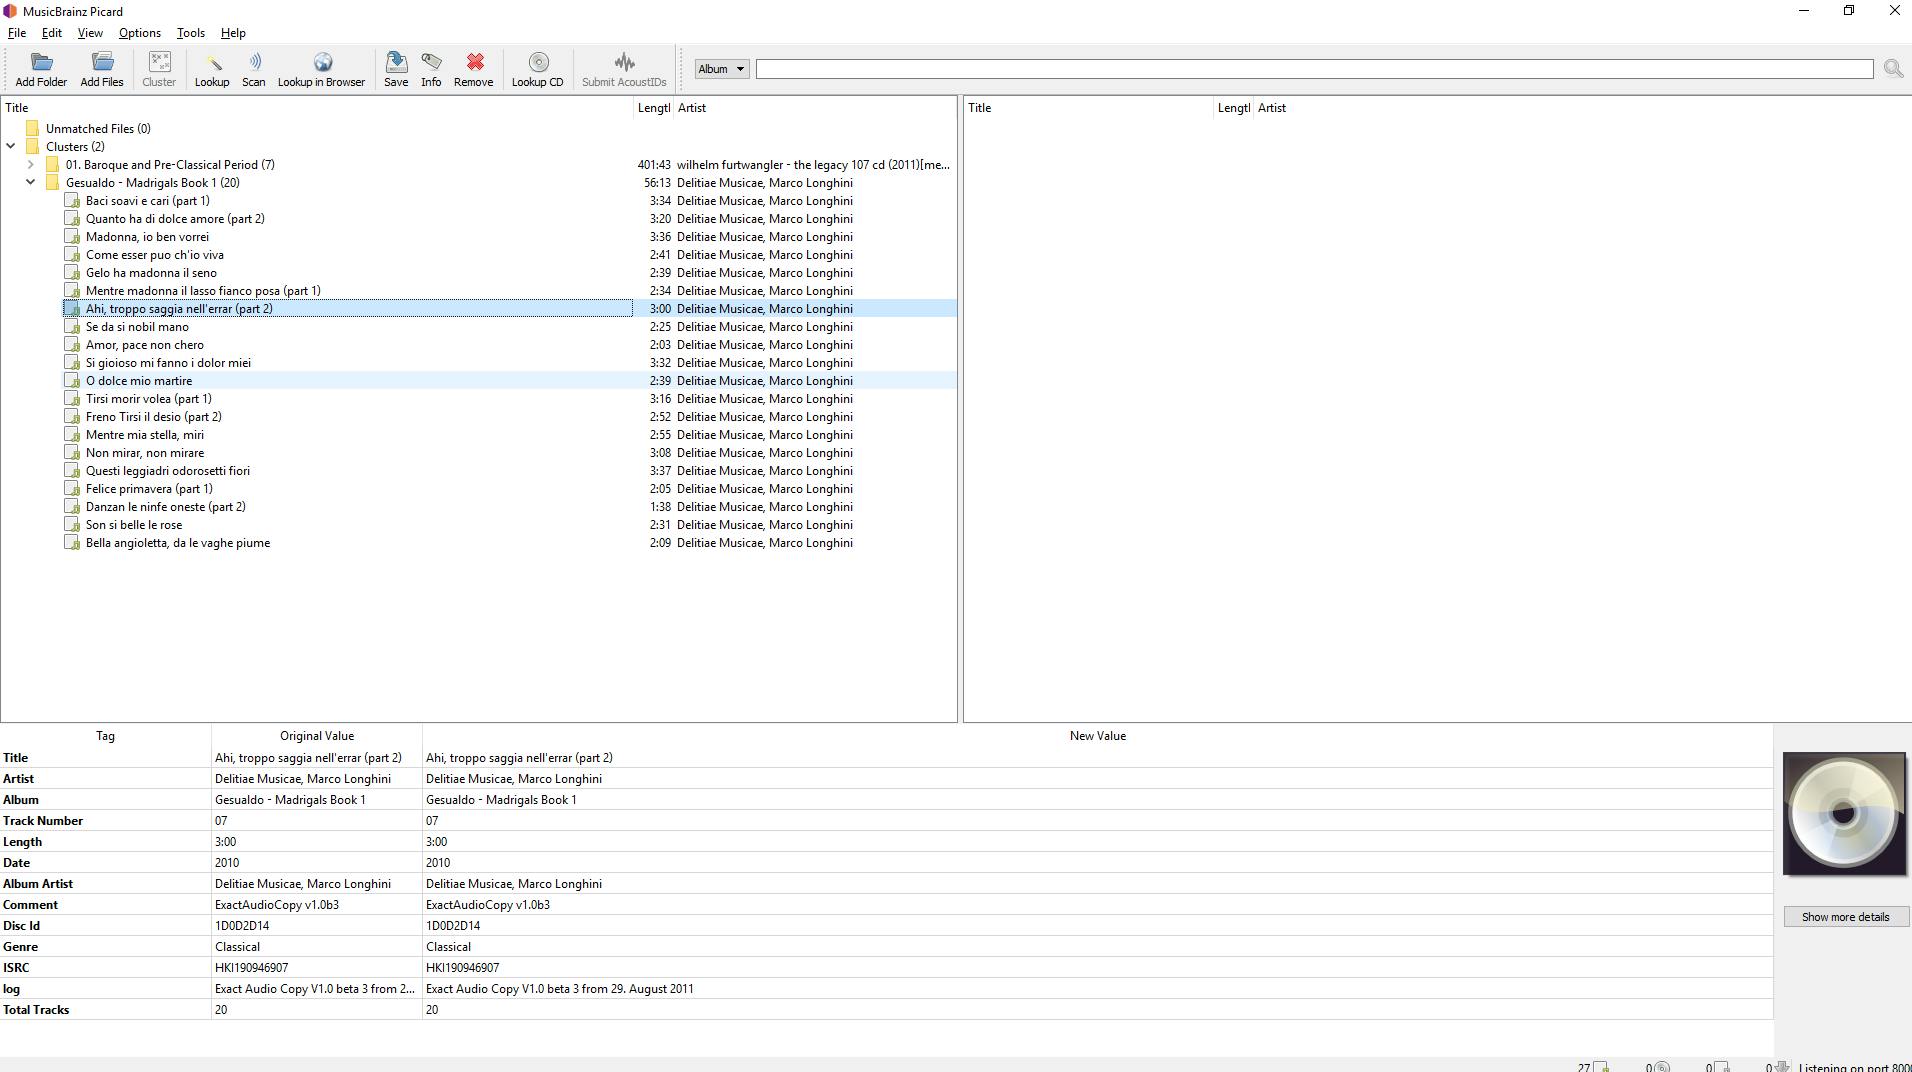
Task: Start a Scan with the toolbar icon
Action: [254, 63]
